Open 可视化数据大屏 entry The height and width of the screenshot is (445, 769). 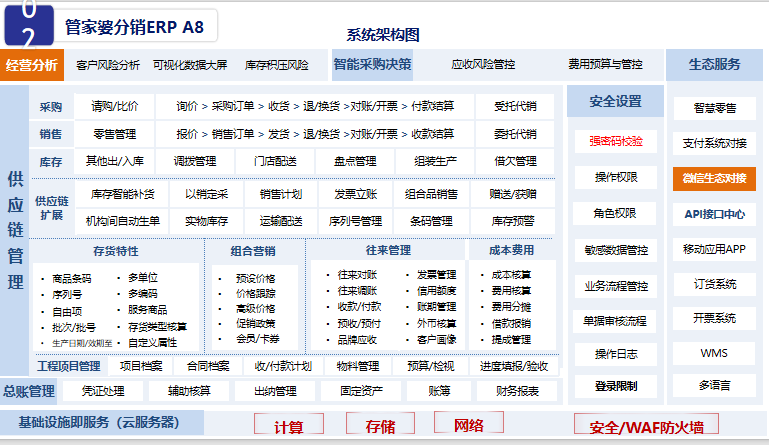pyautogui.click(x=190, y=65)
